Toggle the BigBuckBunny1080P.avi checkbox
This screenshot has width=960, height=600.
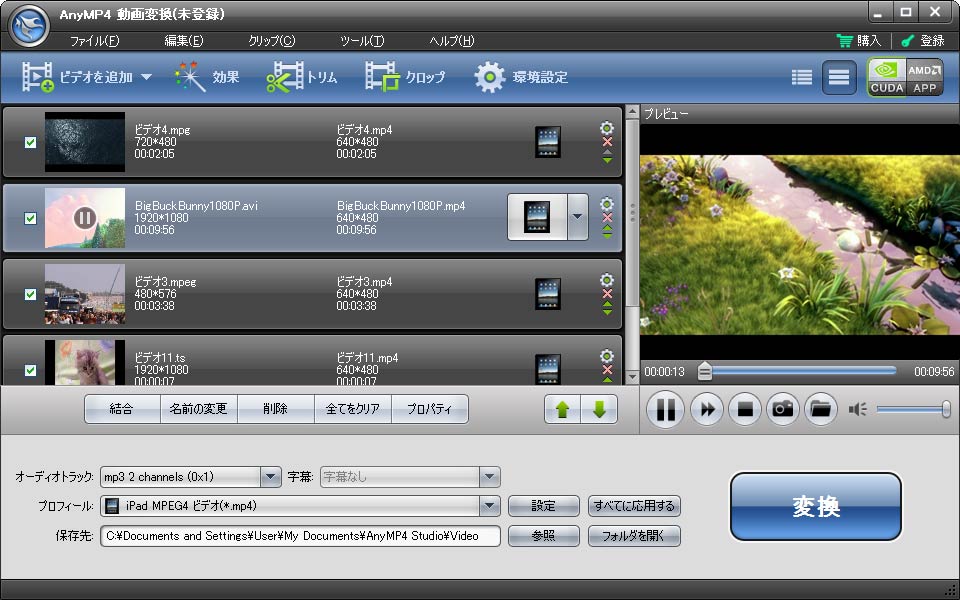pos(30,218)
